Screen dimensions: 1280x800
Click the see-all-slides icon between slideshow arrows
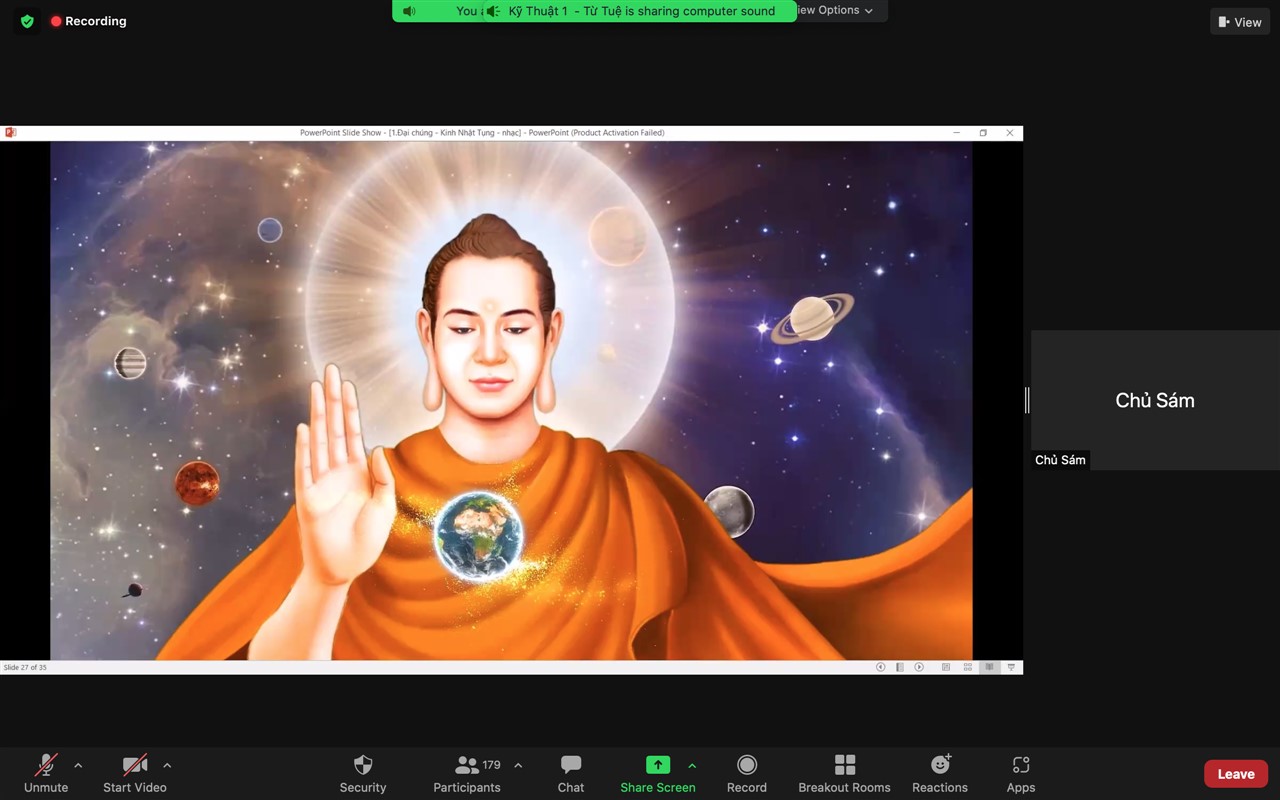(900, 667)
